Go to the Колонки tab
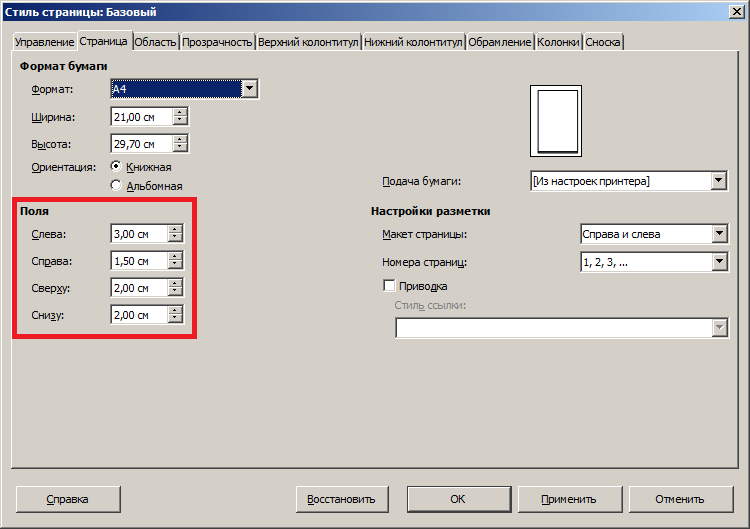This screenshot has width=750, height=529. 558,42
